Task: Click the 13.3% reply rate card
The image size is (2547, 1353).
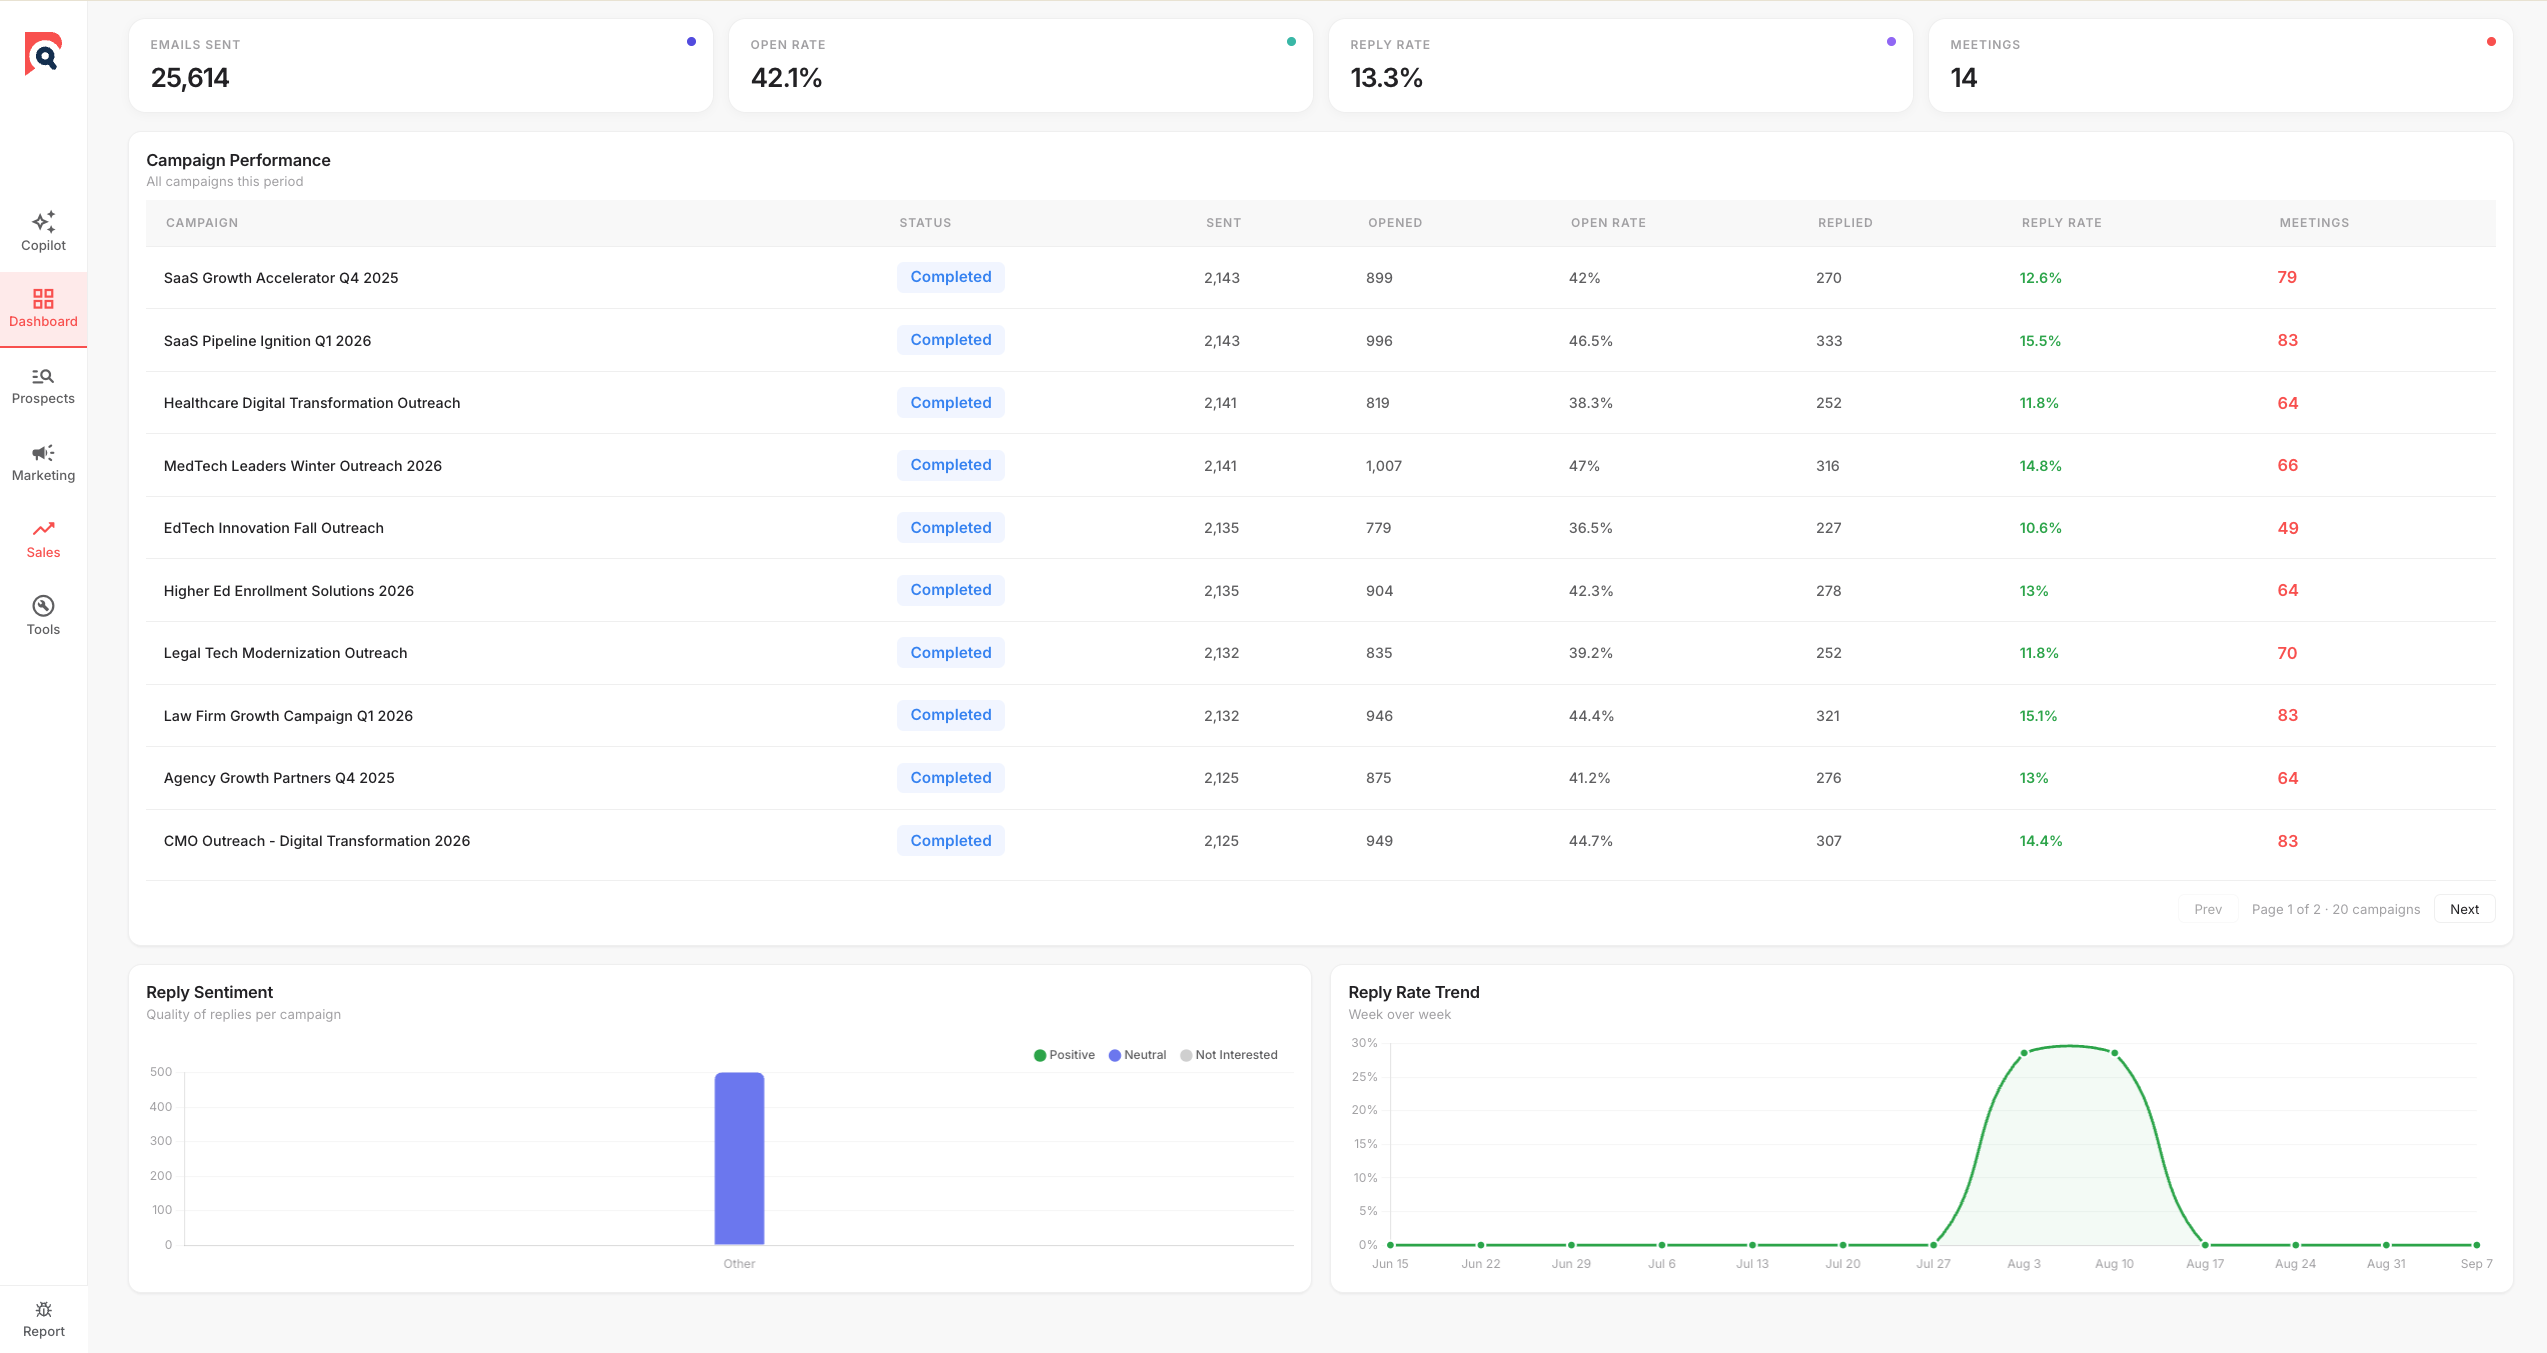Action: tap(1620, 65)
